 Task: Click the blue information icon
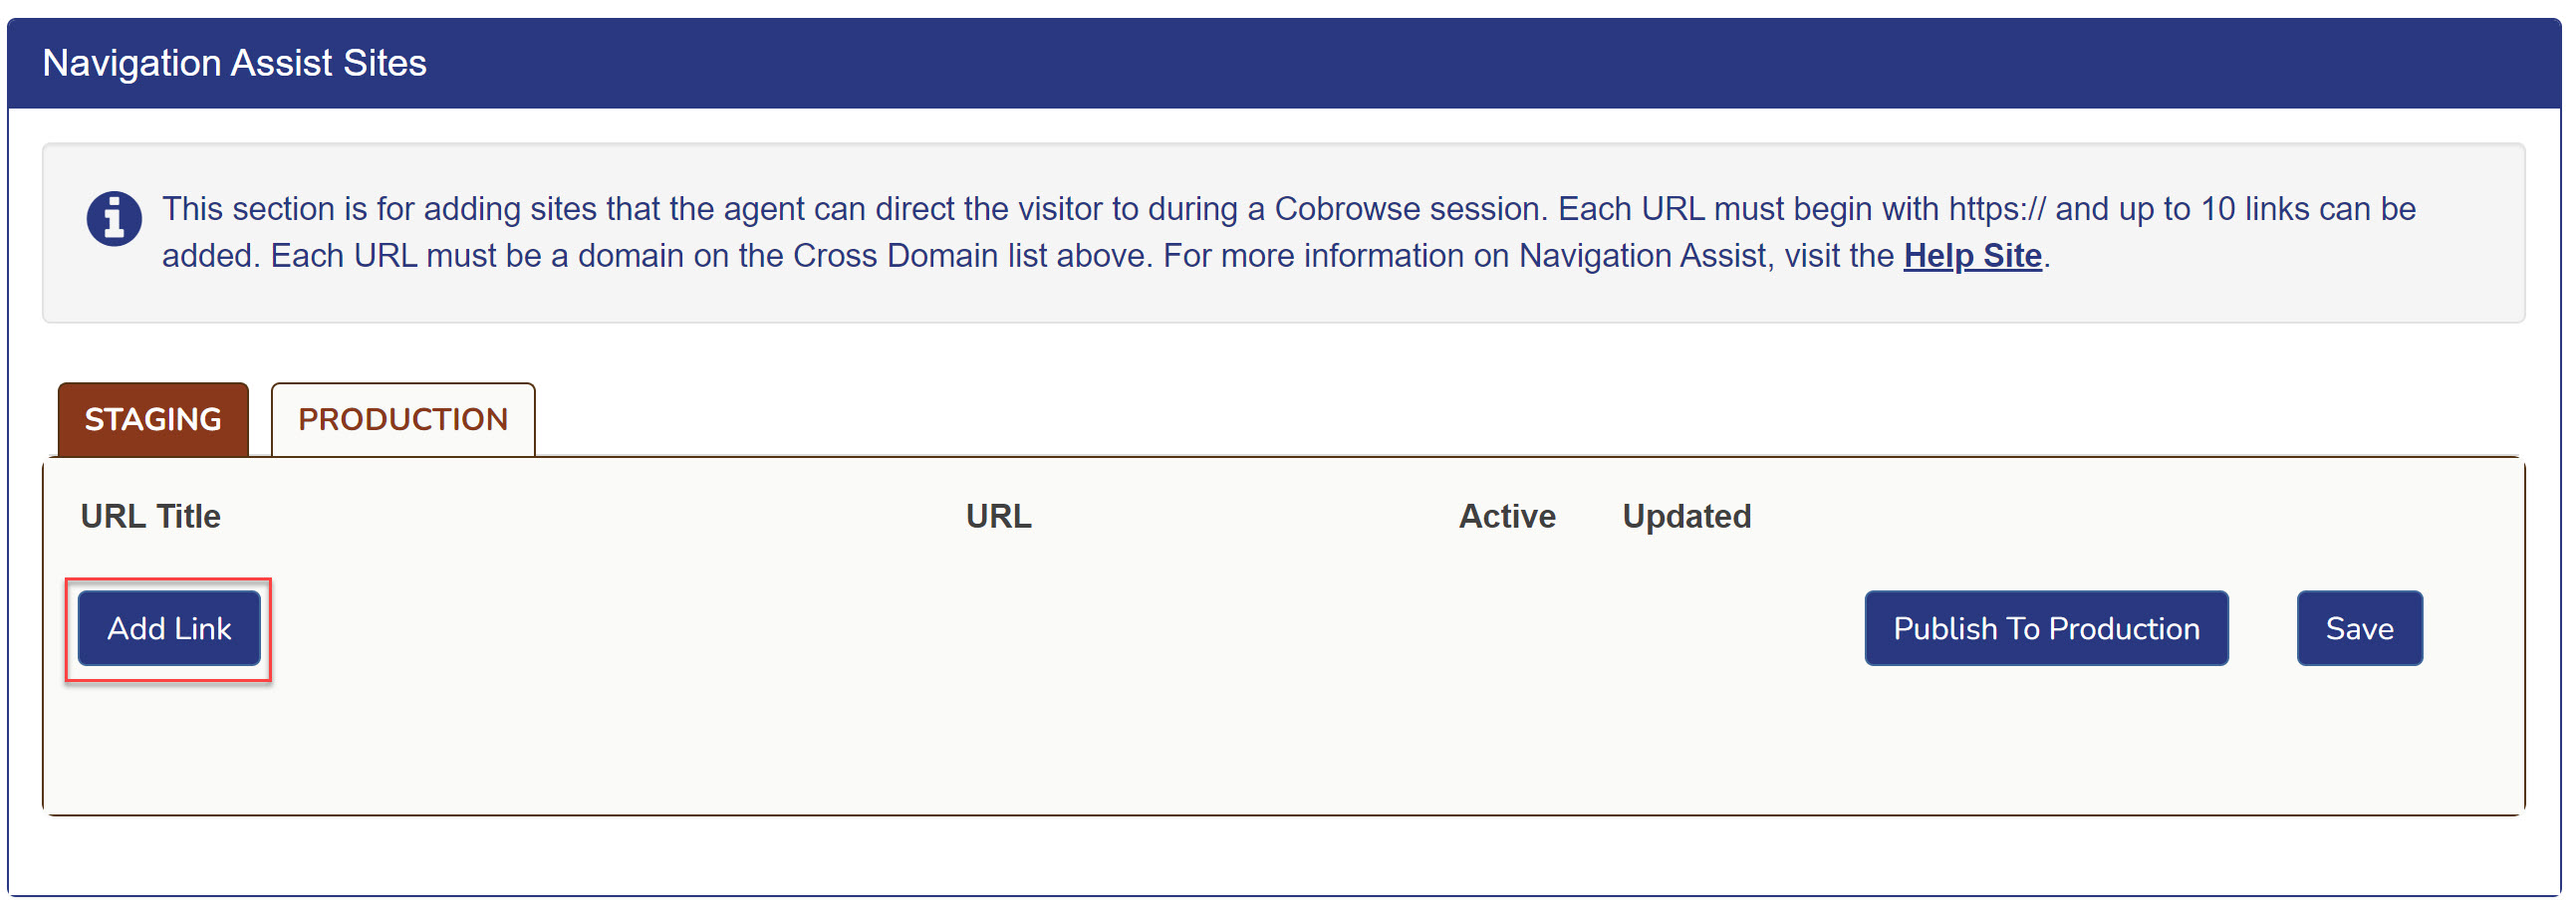click(x=114, y=218)
